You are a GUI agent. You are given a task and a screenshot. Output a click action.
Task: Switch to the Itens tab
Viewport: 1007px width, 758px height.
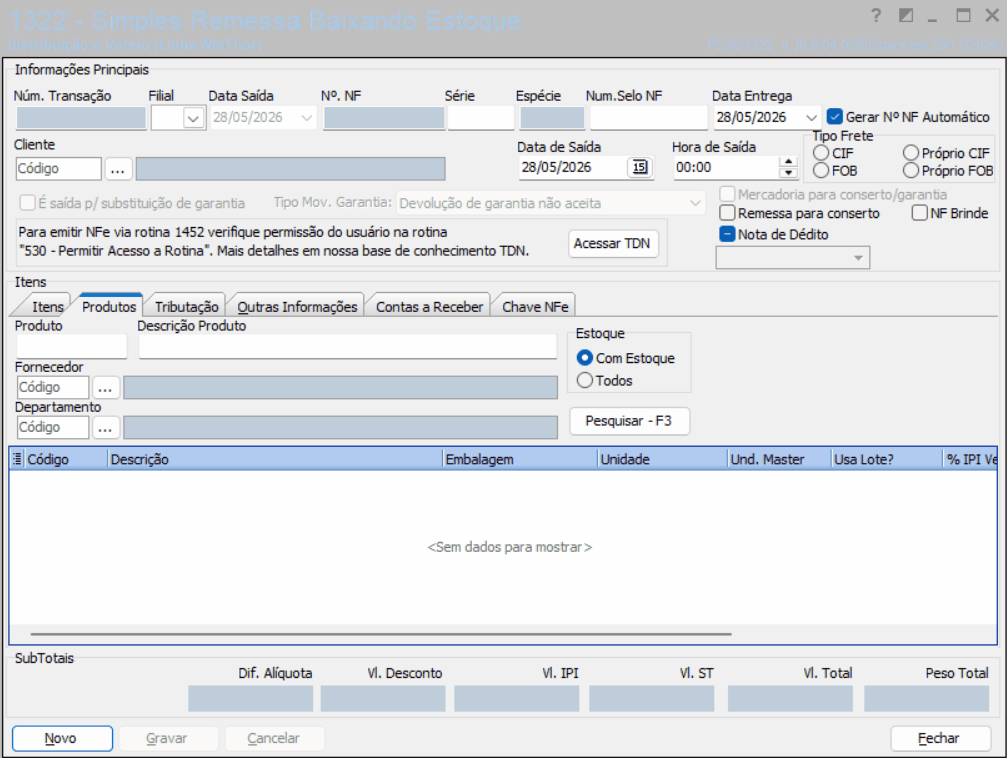[x=48, y=307]
